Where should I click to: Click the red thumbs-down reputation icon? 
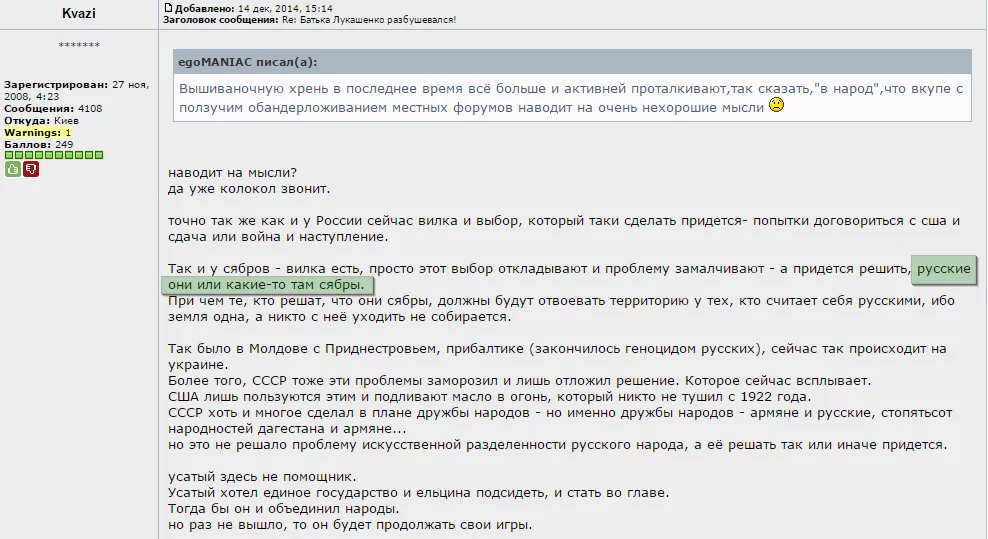pyautogui.click(x=31, y=169)
